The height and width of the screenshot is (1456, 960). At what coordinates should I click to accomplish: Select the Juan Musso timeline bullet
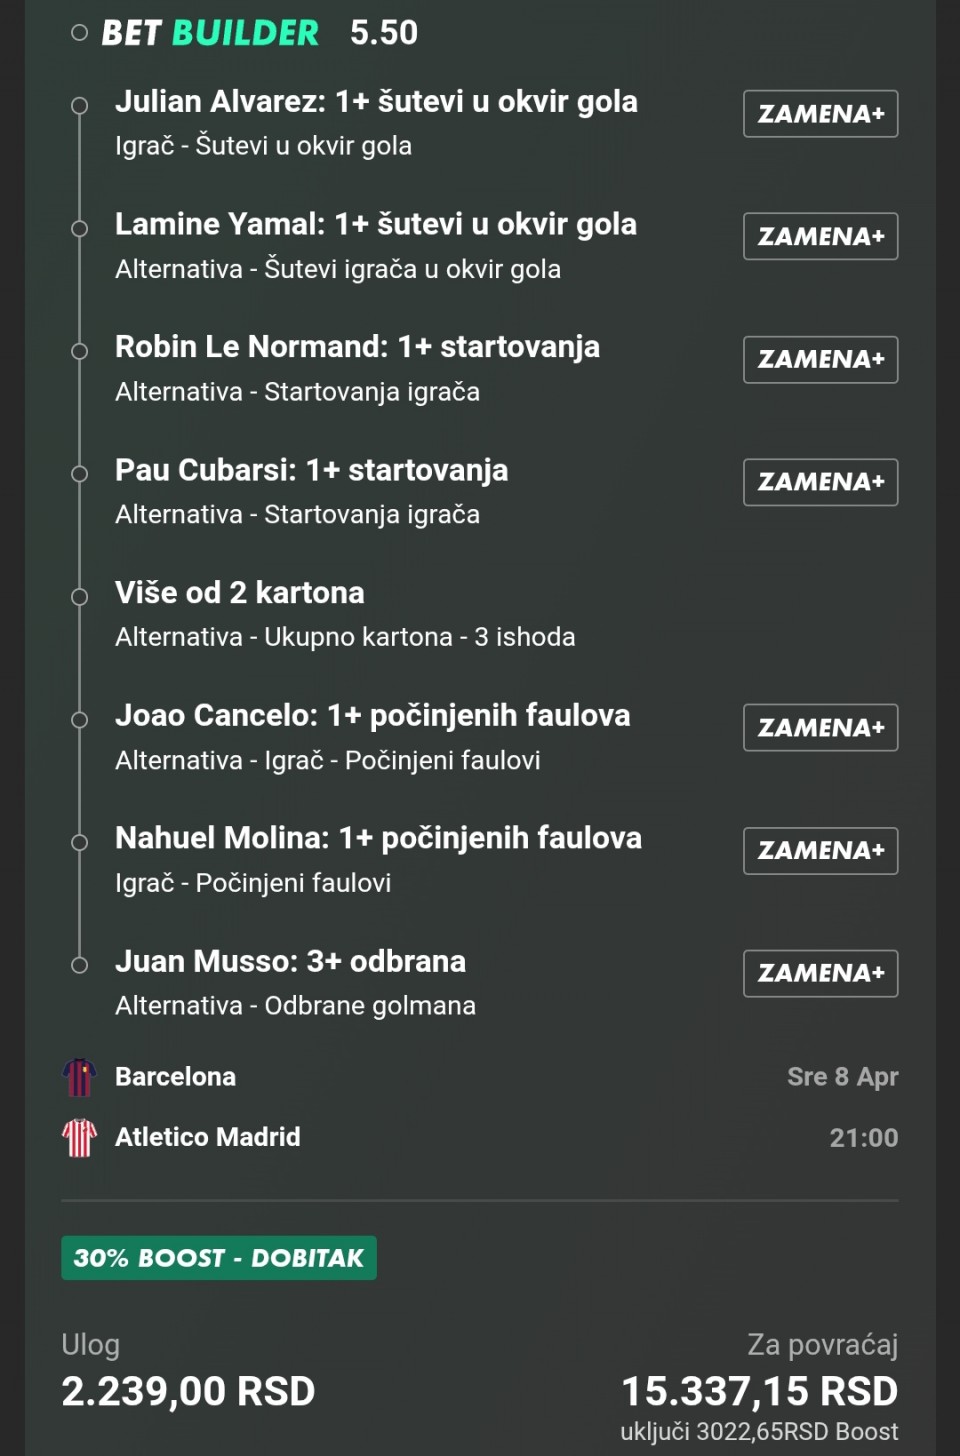click(80, 965)
